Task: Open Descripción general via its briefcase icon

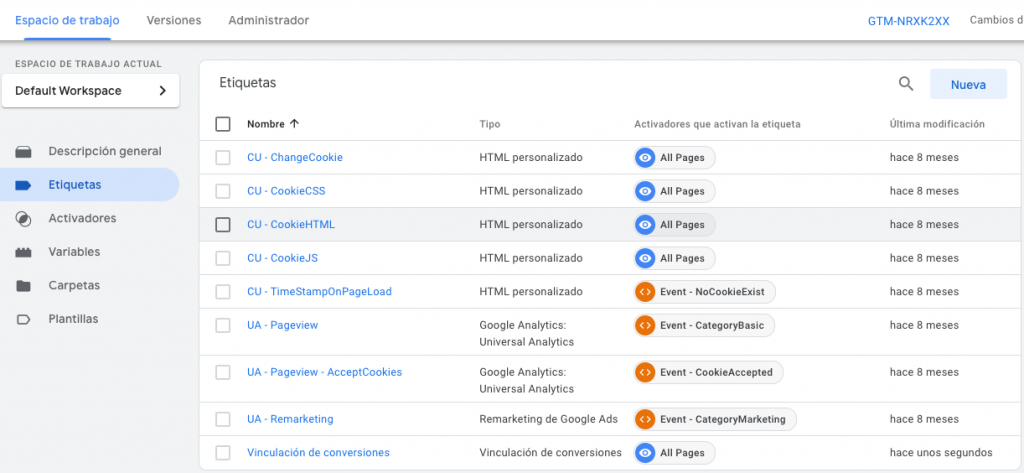Action: [x=24, y=152]
